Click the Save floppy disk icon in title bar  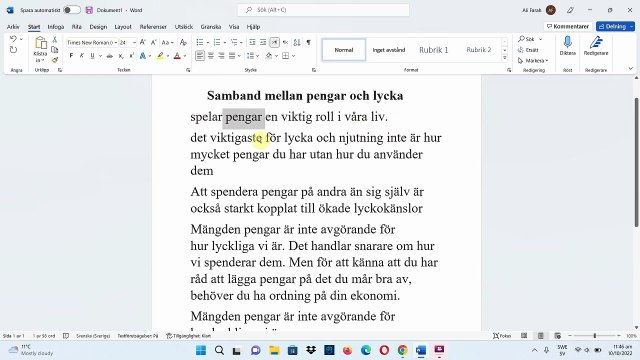89,10
